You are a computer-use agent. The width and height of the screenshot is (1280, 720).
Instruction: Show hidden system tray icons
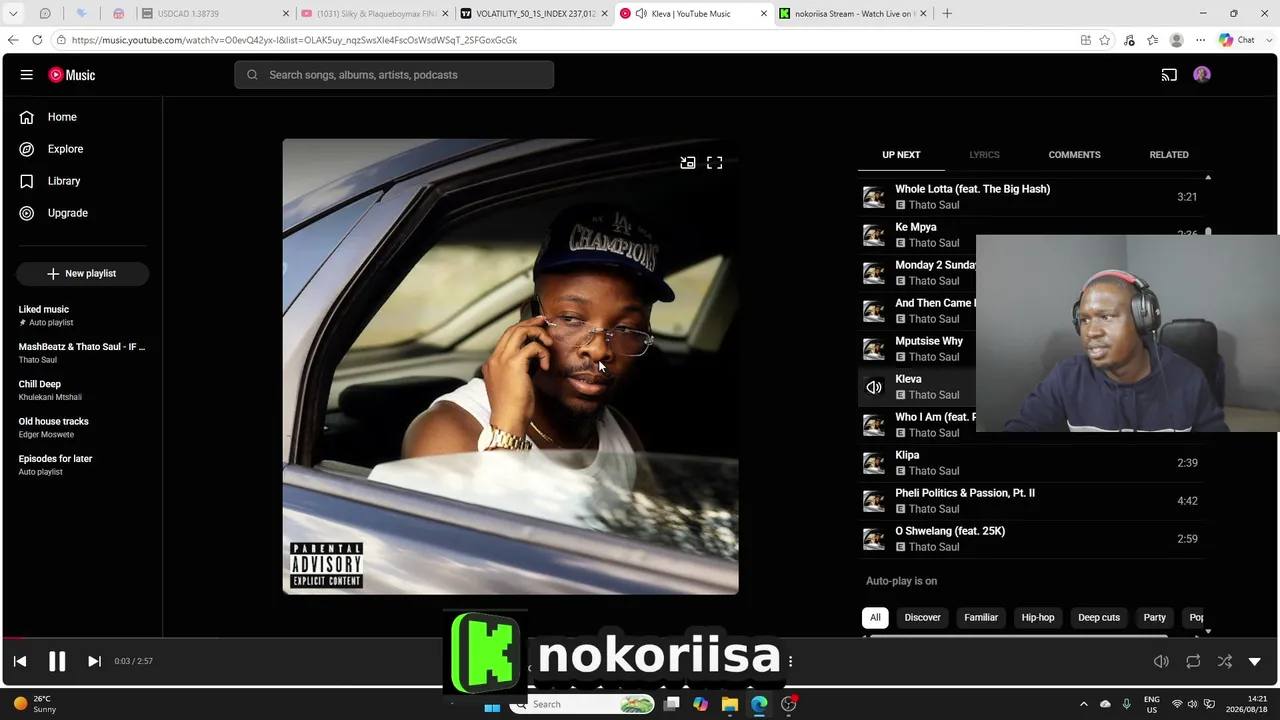(1083, 704)
